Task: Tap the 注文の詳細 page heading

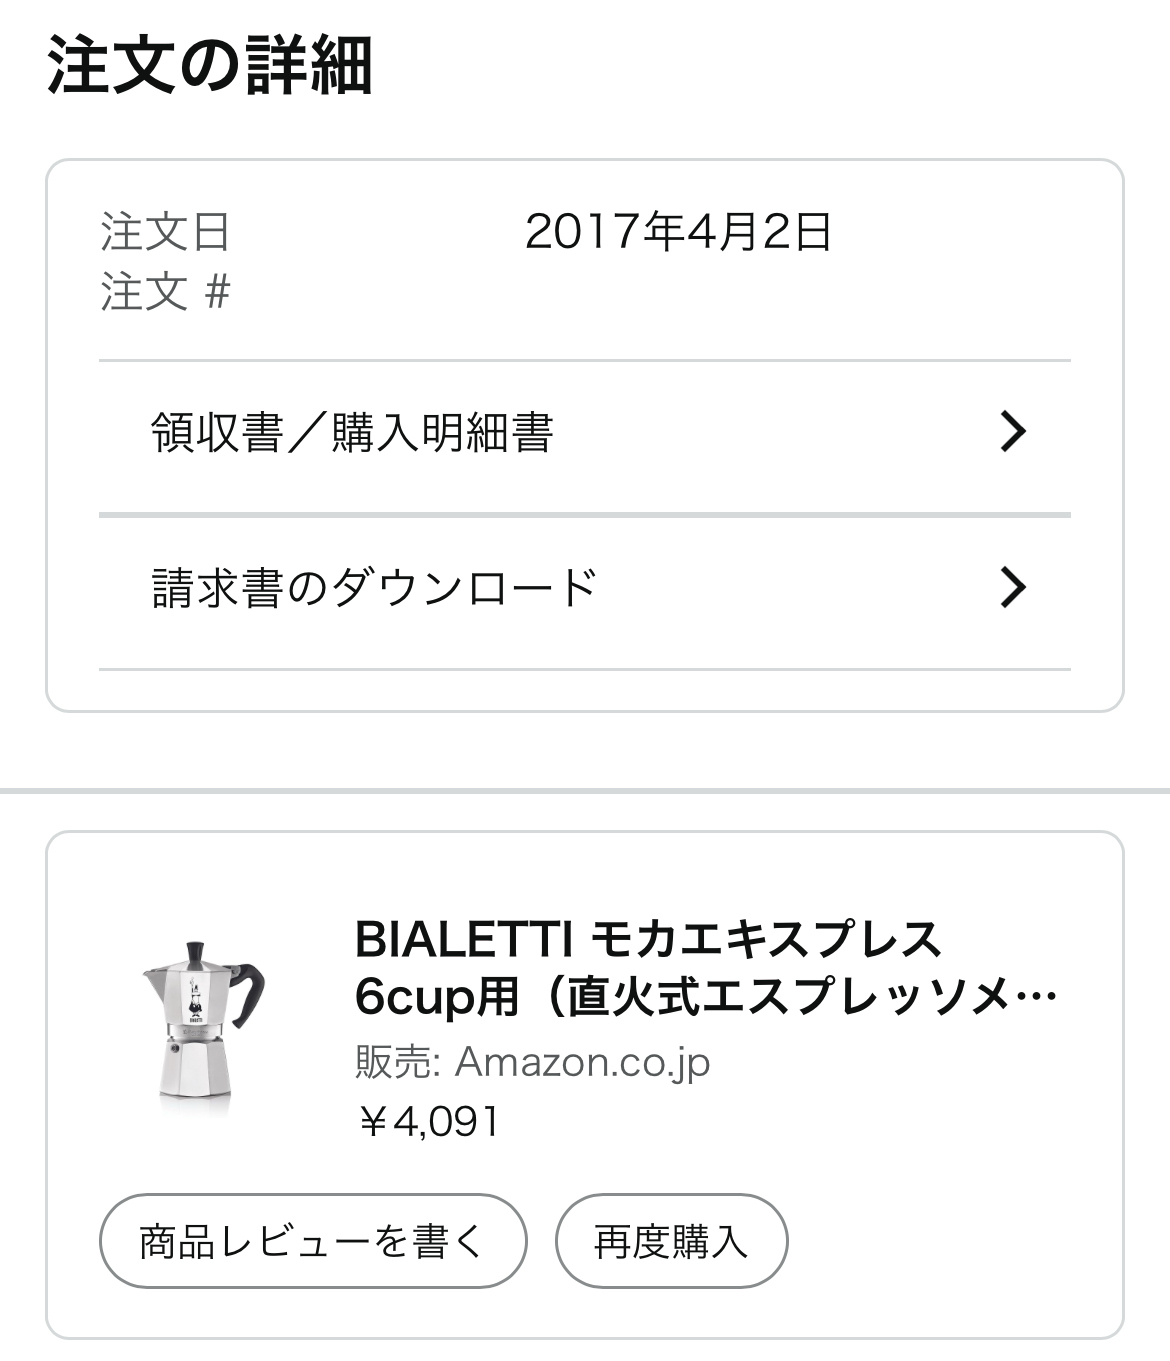Action: pyautogui.click(x=210, y=66)
